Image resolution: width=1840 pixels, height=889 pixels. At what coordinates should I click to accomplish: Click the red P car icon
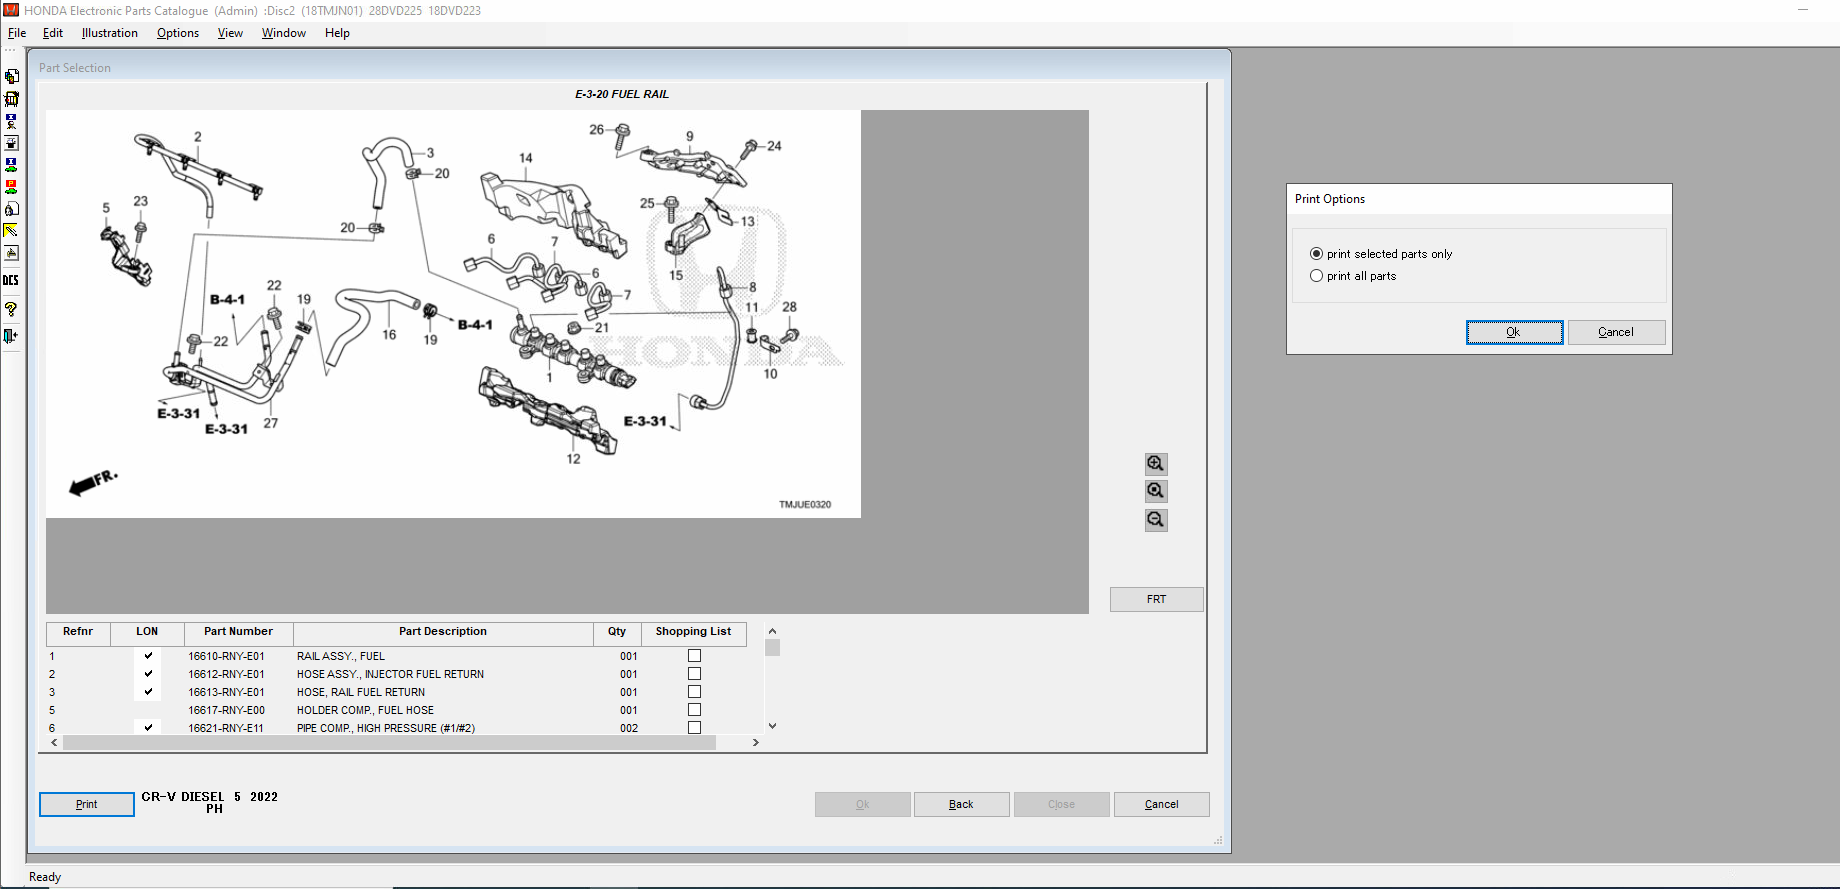(11, 187)
